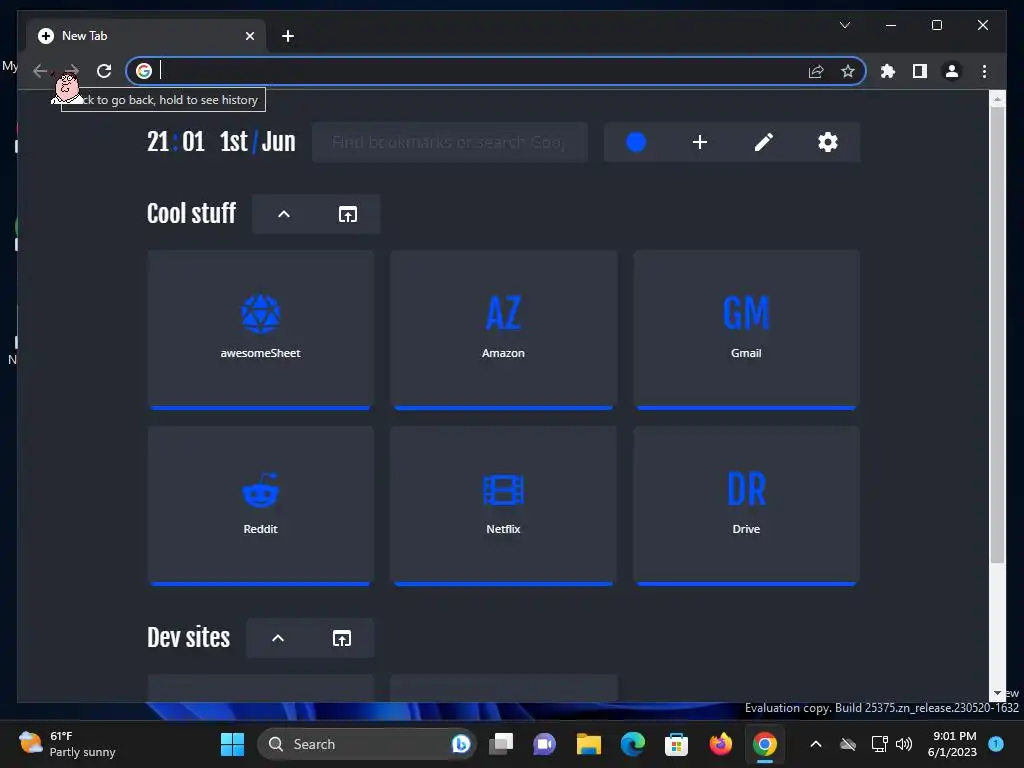Image resolution: width=1024 pixels, height=768 pixels.
Task: Open the Chat app from taskbar
Action: tap(544, 744)
